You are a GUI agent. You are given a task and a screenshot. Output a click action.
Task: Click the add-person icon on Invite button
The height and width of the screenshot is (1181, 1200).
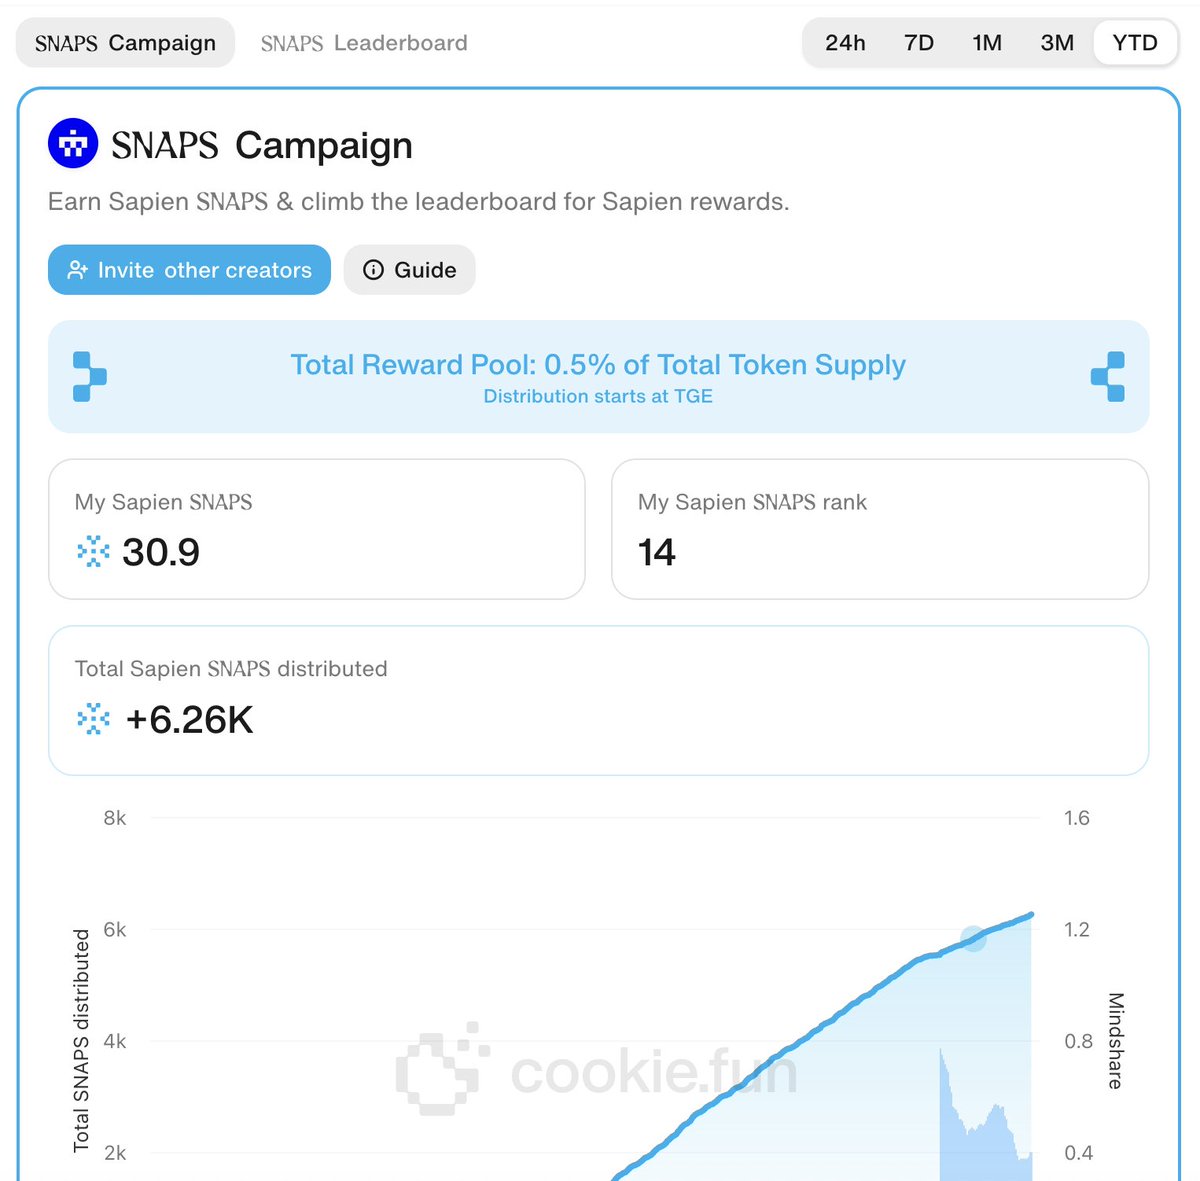77,270
